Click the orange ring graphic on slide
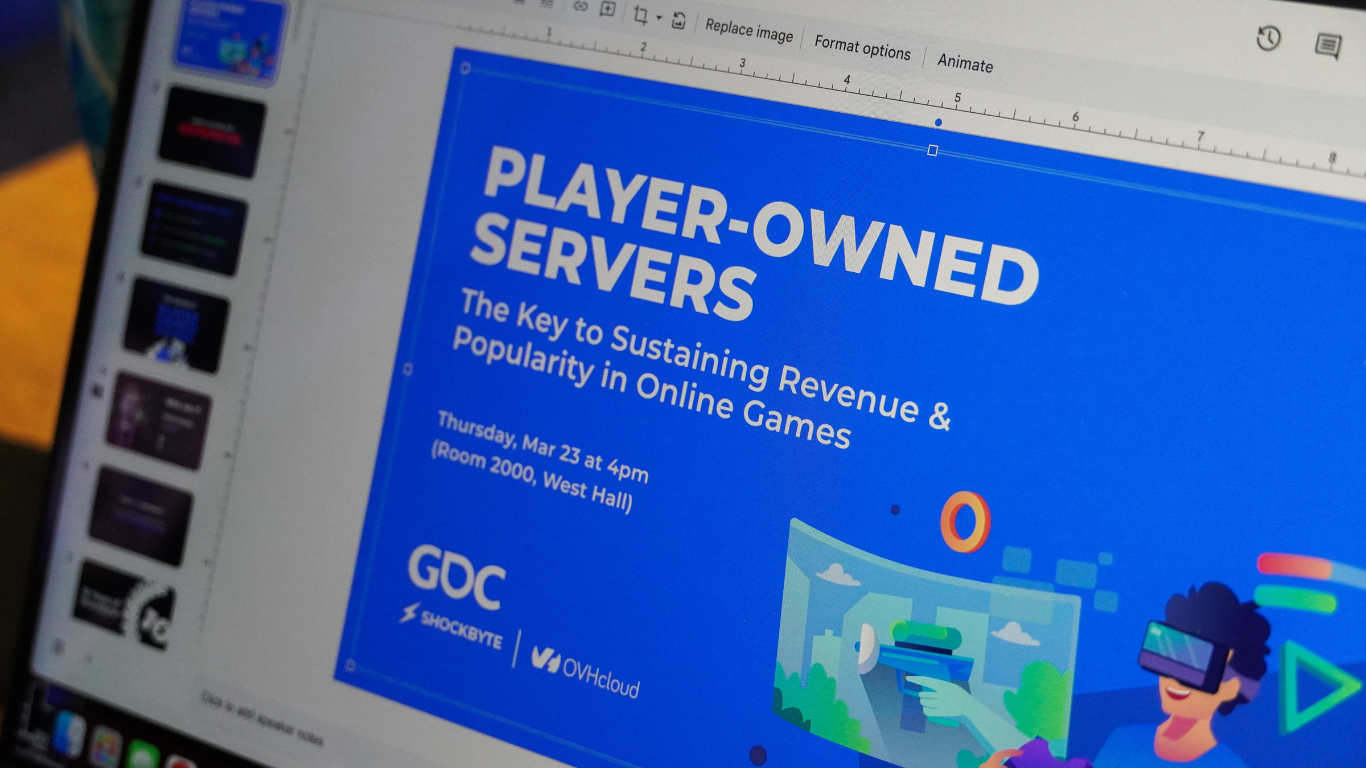This screenshot has height=768, width=1366. click(x=965, y=521)
